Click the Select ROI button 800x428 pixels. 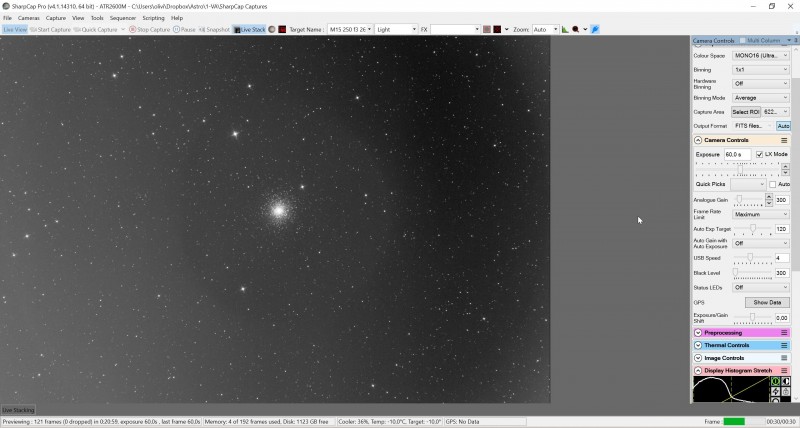pyautogui.click(x=746, y=112)
